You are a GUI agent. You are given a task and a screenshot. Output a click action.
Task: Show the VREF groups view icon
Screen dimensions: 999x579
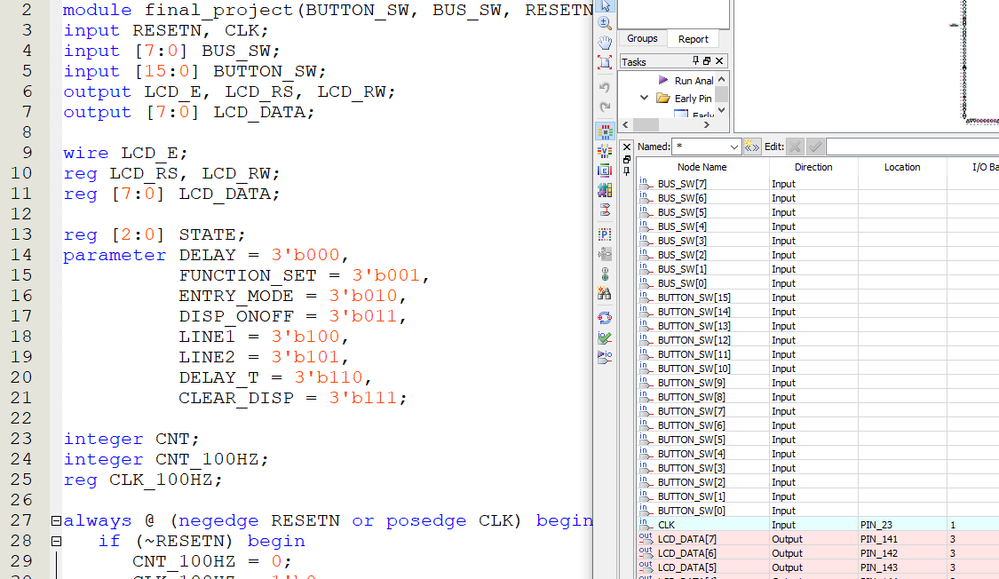[x=605, y=151]
